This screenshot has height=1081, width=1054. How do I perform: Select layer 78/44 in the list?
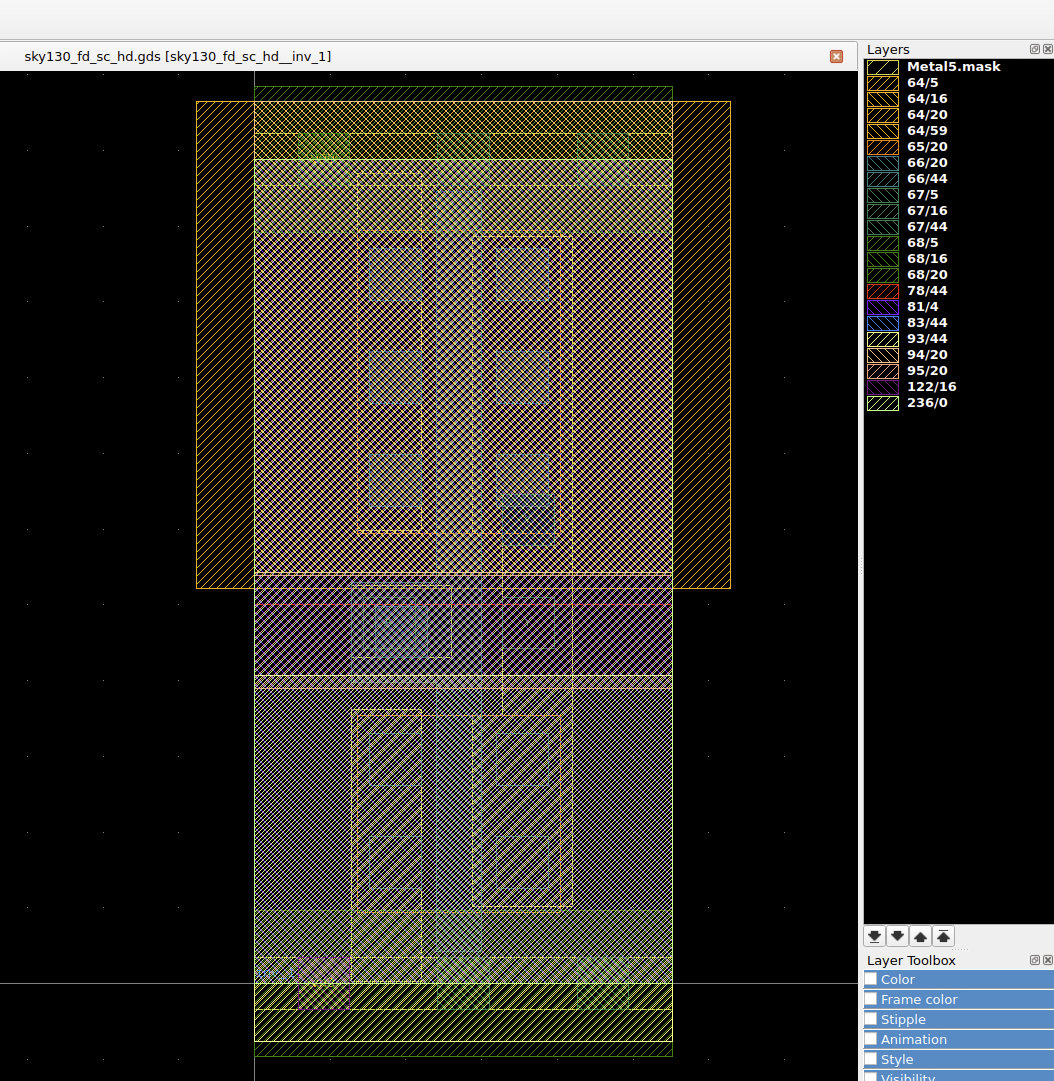pyautogui.click(x=926, y=291)
